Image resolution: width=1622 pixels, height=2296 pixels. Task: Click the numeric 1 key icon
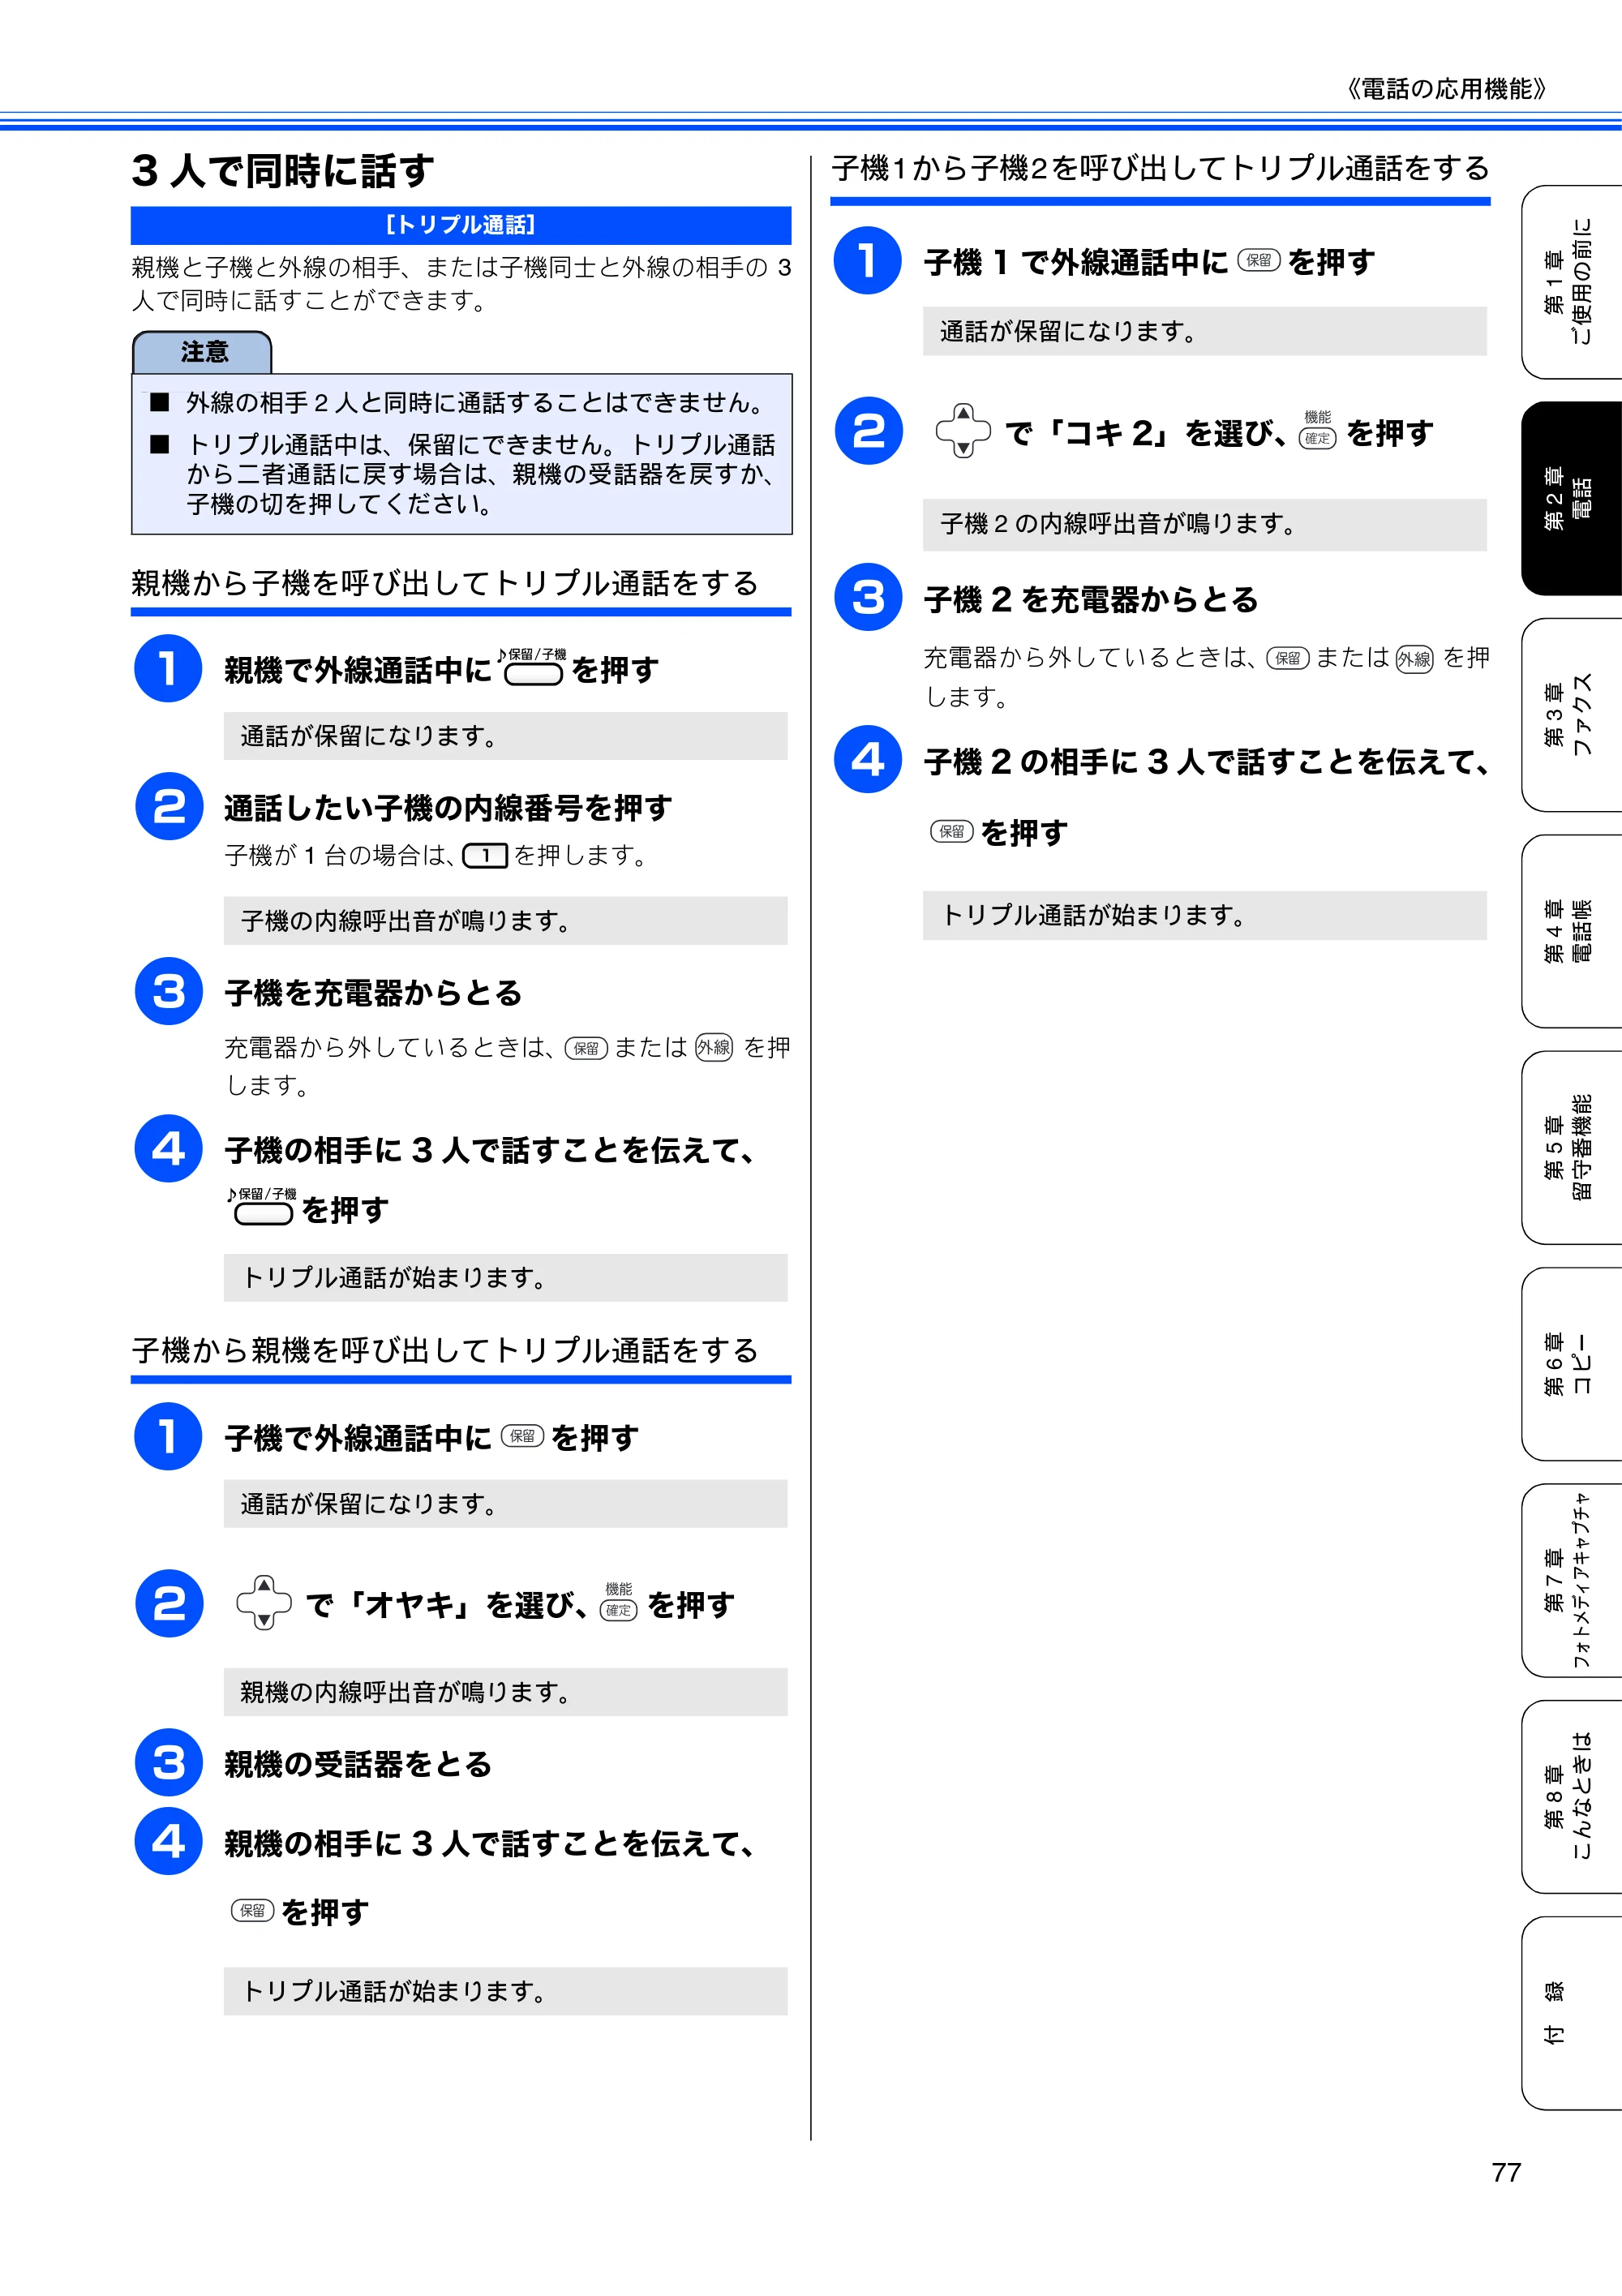point(485,856)
